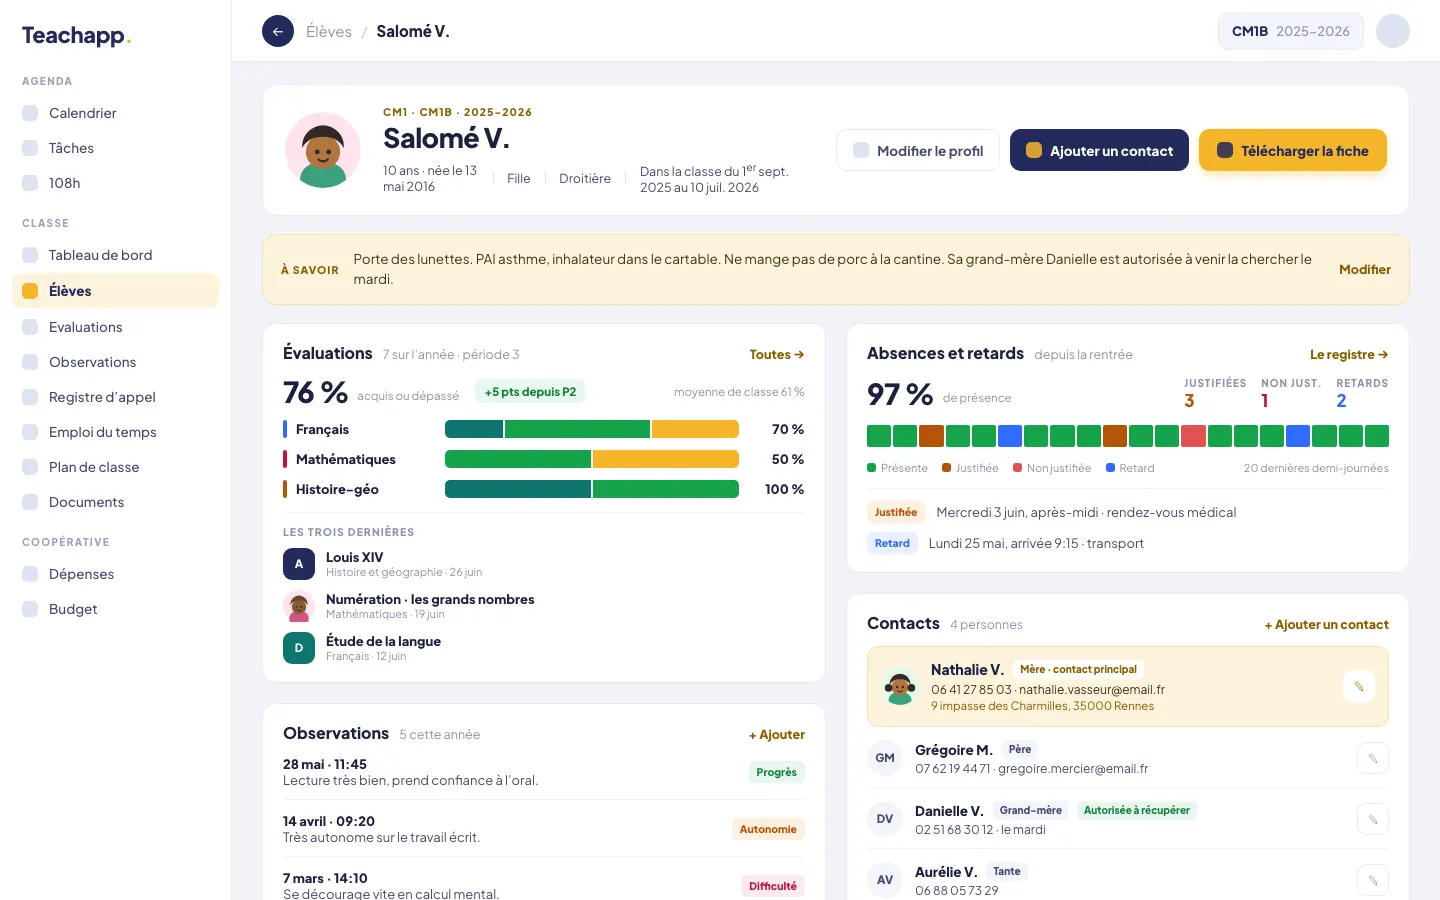Open all evaluations via Toutes link

click(x=777, y=354)
